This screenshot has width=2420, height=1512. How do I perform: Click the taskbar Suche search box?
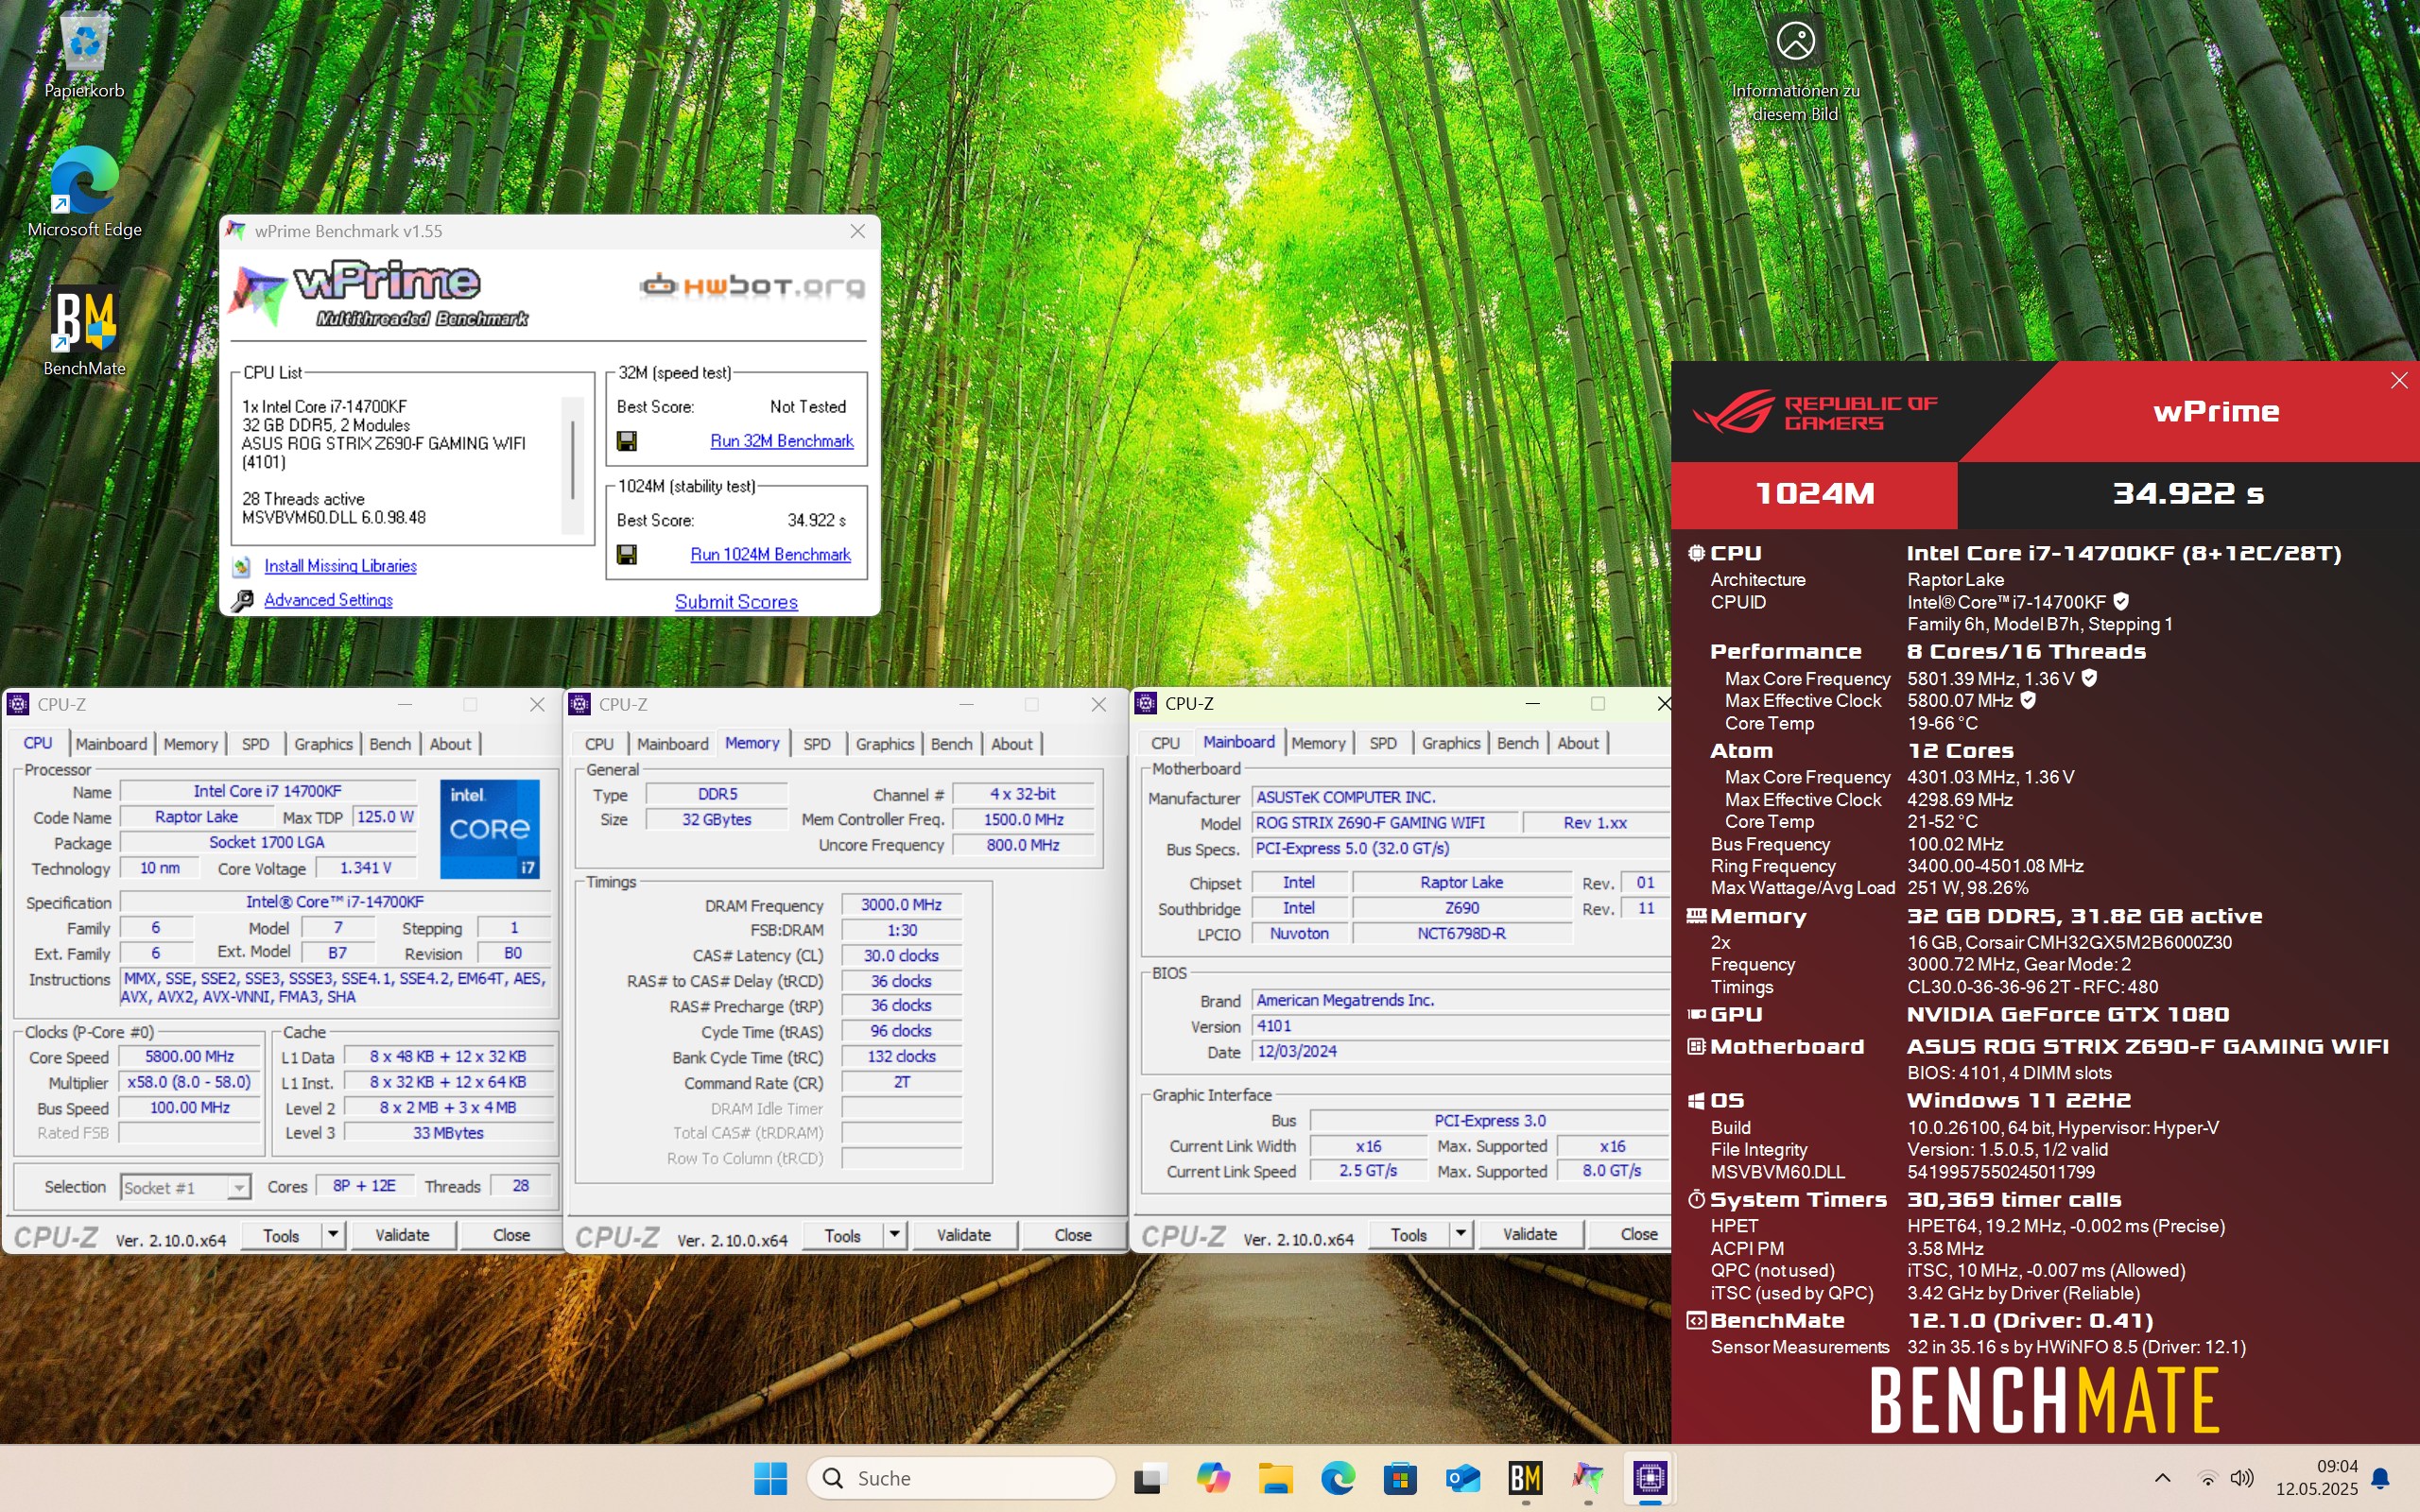[x=960, y=1478]
